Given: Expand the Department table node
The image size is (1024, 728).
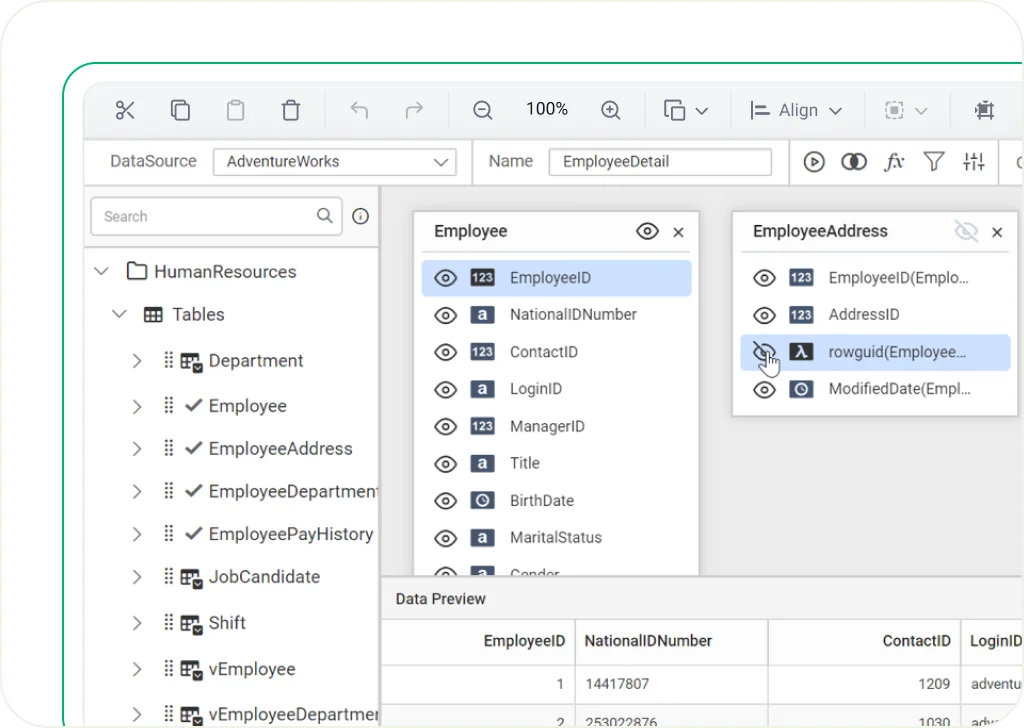Looking at the screenshot, I should coord(137,361).
